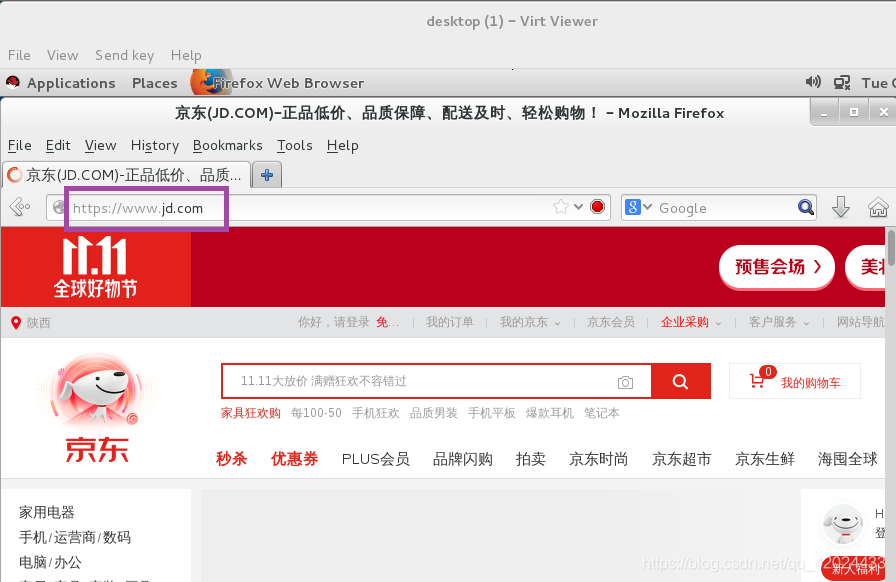This screenshot has width=896, height=582.
Task: Select 家用电器 category
Action: pos(47,512)
